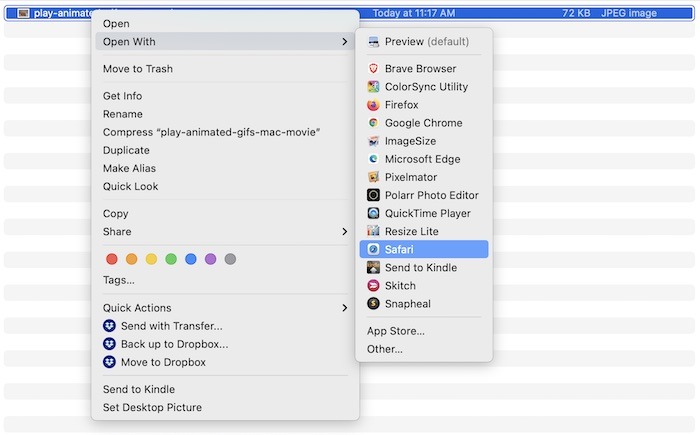
Task: Click the Polarr Photo Editor icon
Action: tap(373, 195)
